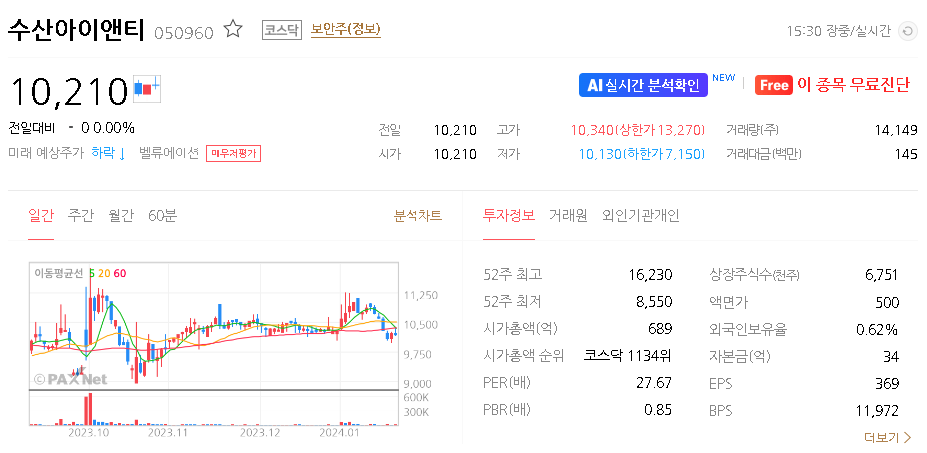927x453 pixels.
Task: Click the 15:30 장종/실시간 status text
Action: tap(838, 31)
